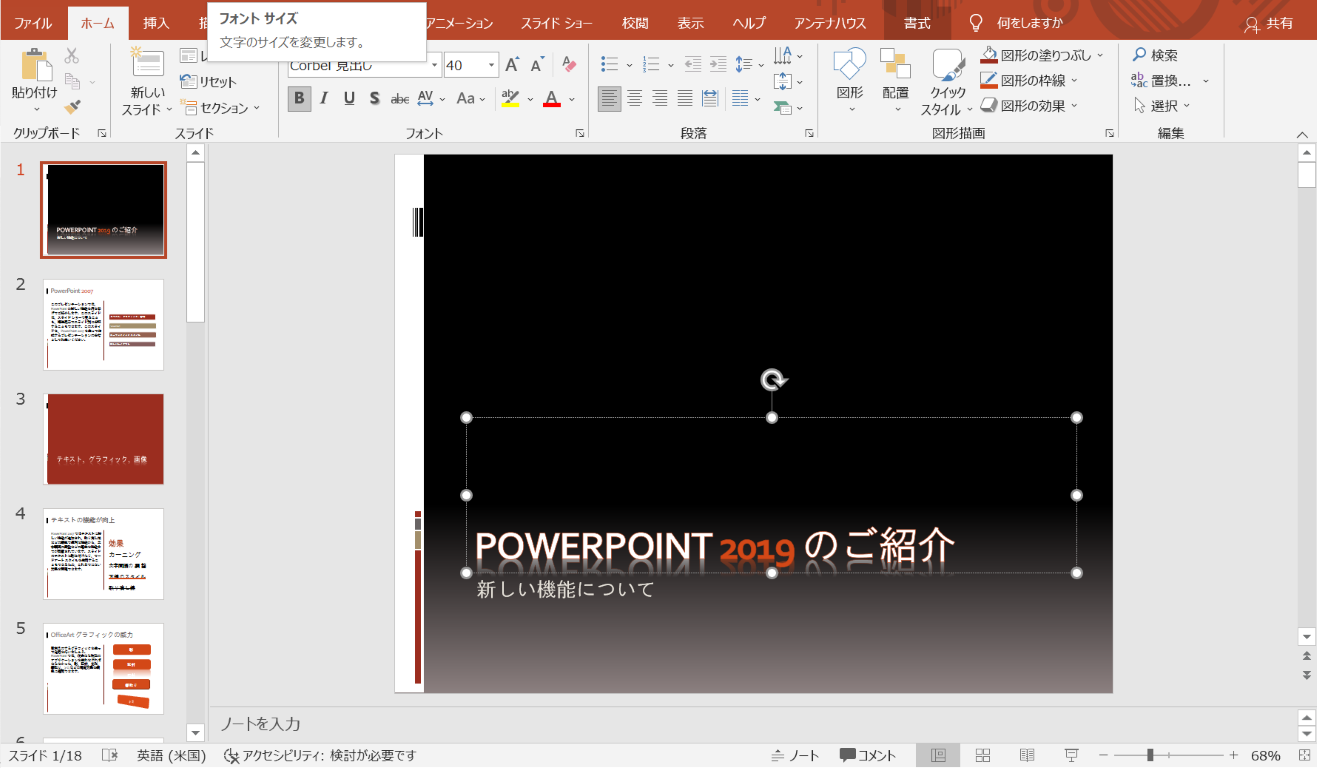The height and width of the screenshot is (768, 1317).
Task: Click the zoom slider handle
Action: coord(1150,755)
